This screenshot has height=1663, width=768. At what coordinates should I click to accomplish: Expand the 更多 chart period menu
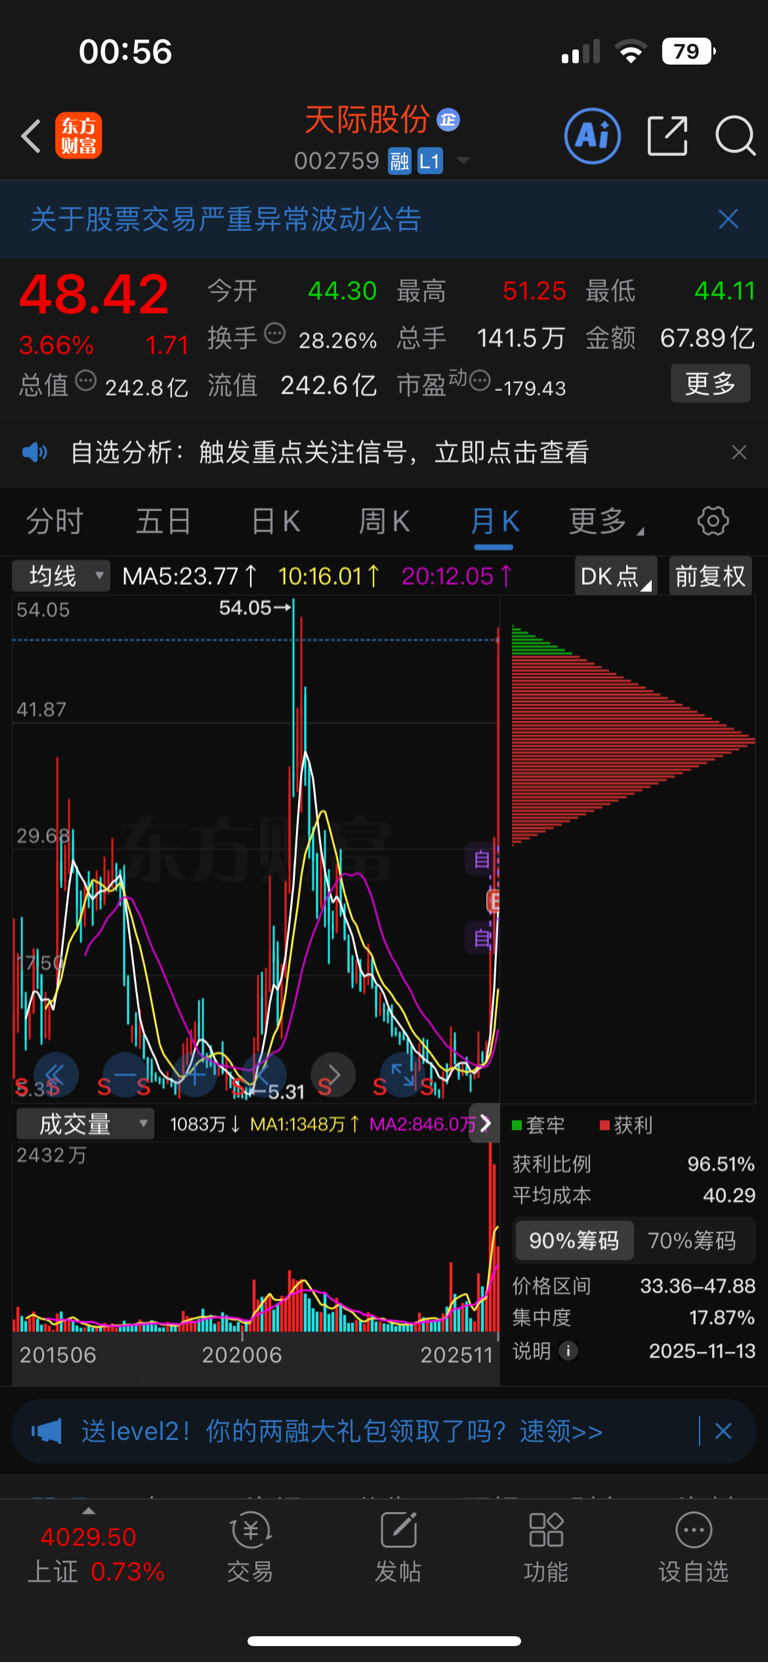[606, 521]
